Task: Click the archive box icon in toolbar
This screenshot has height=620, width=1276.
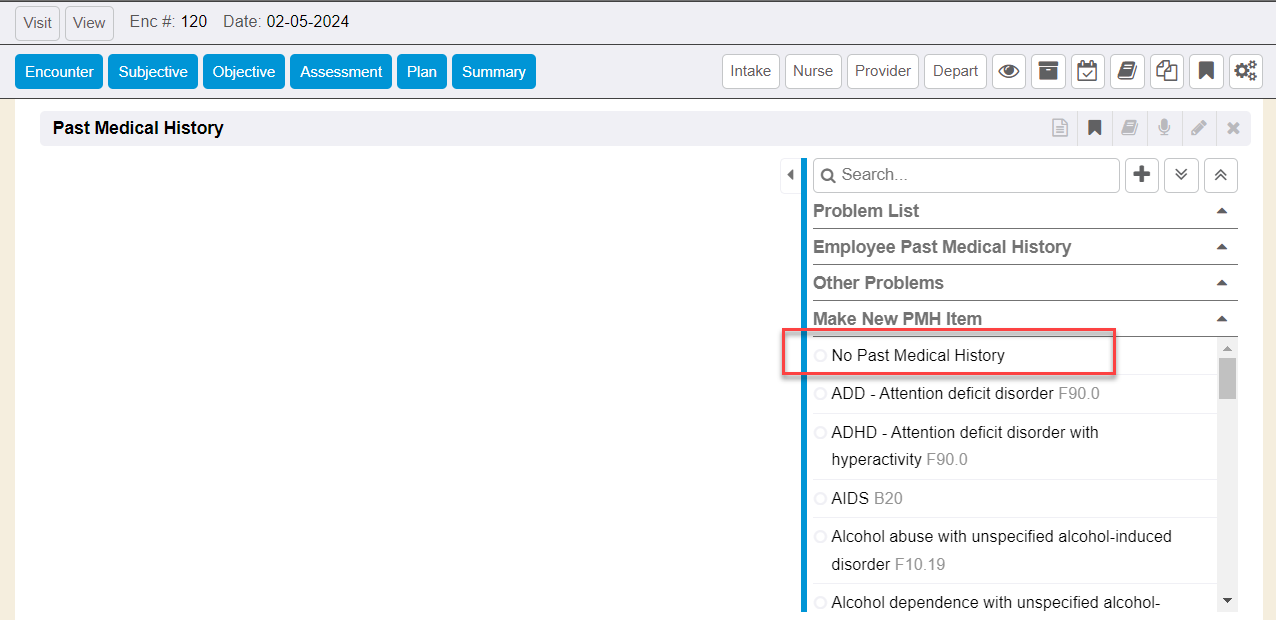Action: pos(1047,71)
